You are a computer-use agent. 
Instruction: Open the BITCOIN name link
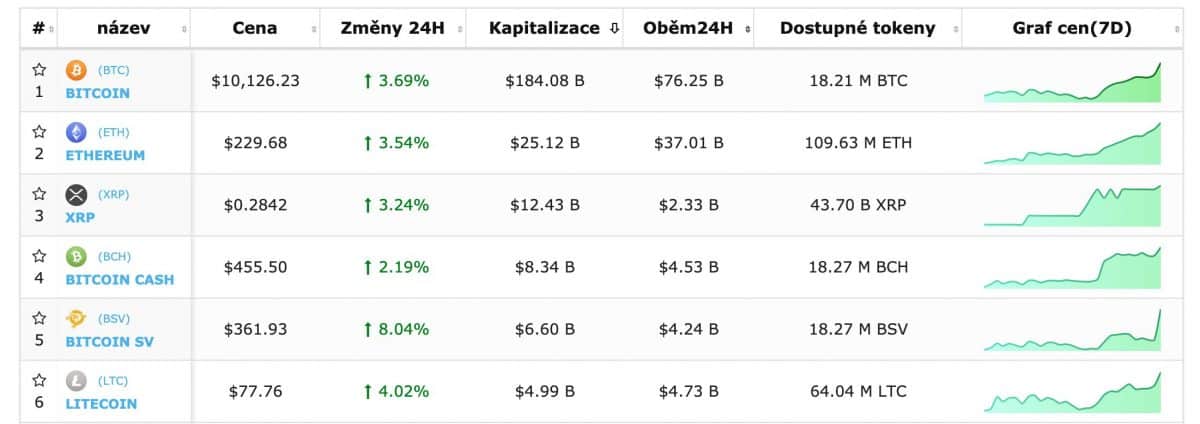(97, 93)
